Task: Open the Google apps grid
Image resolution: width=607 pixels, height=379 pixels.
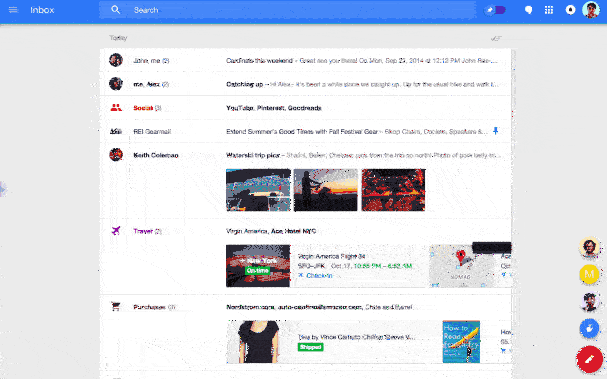Action: 549,10
